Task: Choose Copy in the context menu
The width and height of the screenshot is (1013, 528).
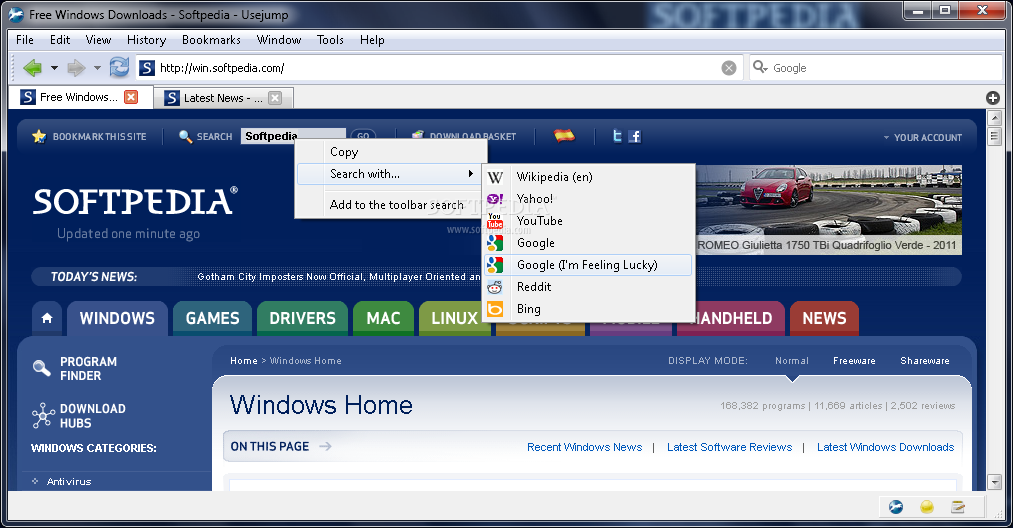Action: (390, 152)
